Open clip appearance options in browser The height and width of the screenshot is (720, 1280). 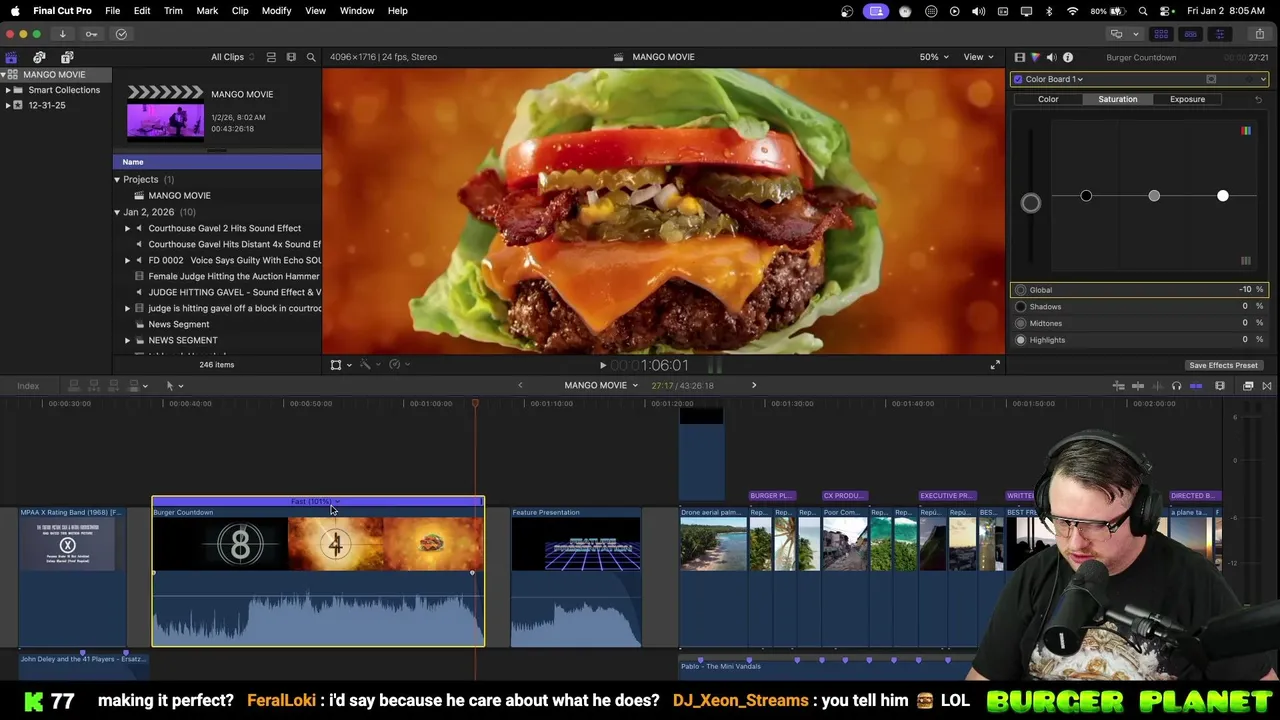[291, 57]
